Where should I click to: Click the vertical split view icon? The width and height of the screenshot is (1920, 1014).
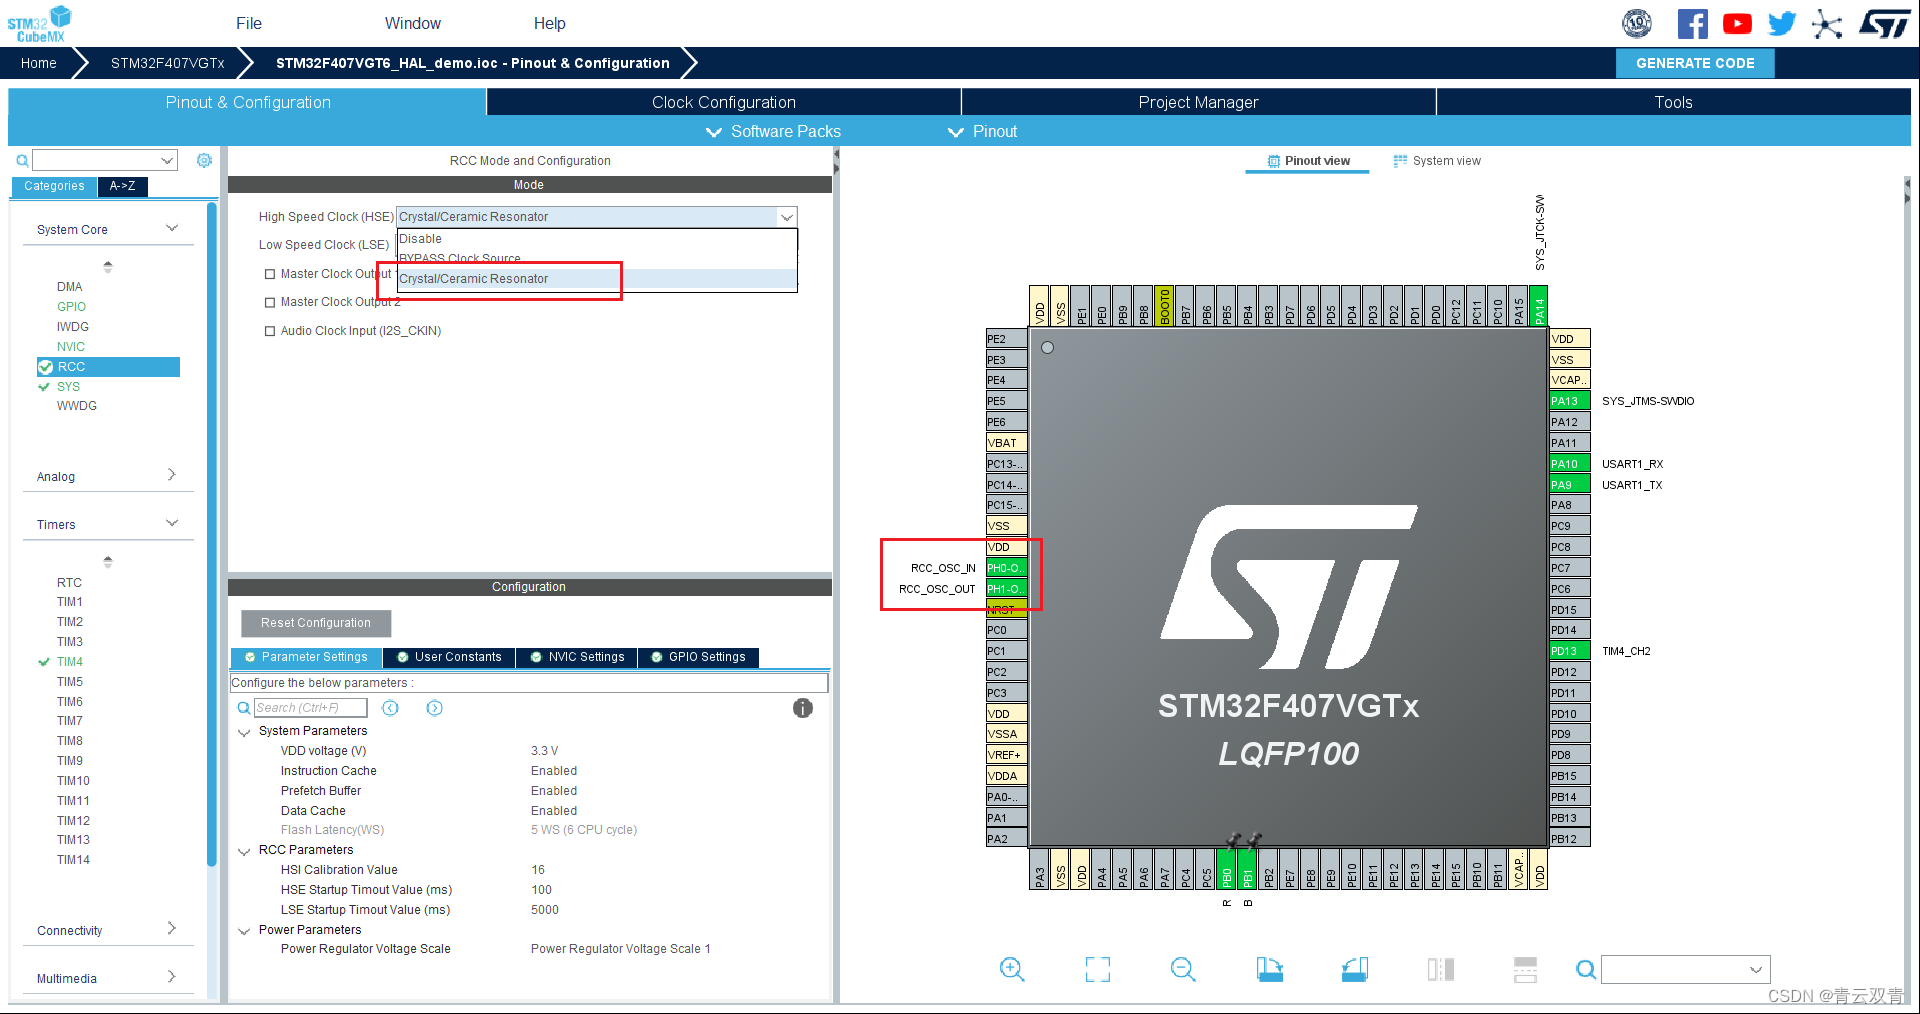[1441, 969]
